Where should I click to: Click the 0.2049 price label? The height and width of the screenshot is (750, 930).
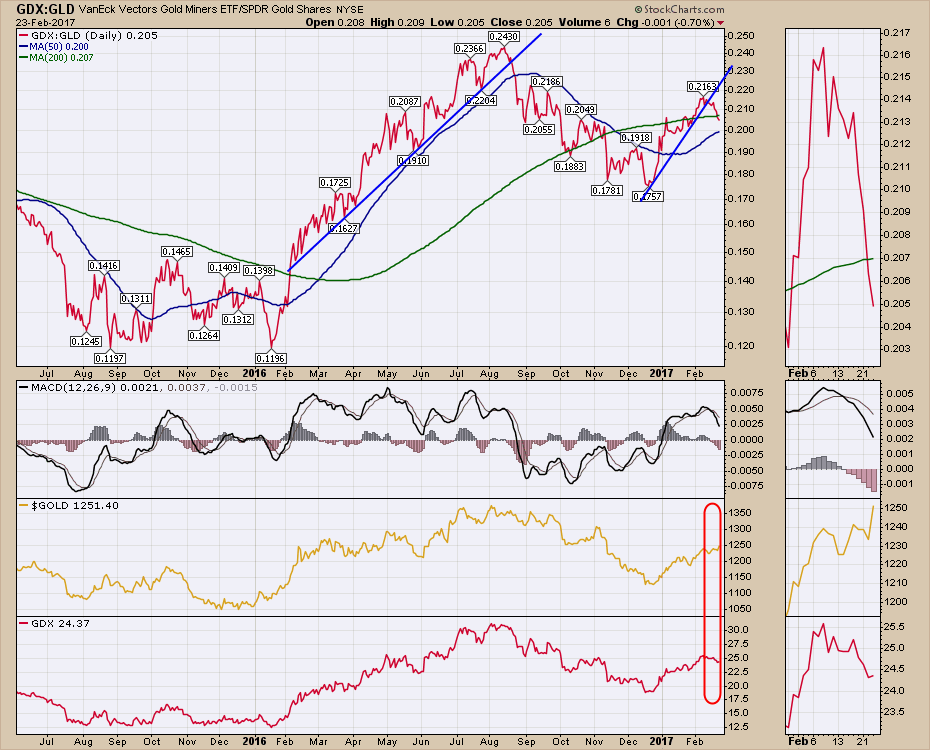pos(581,109)
